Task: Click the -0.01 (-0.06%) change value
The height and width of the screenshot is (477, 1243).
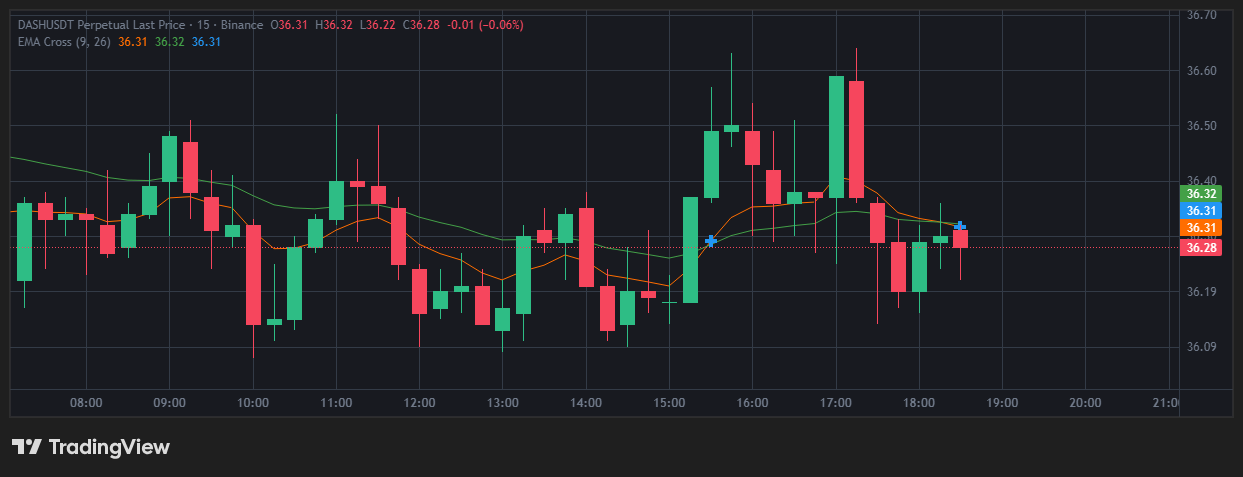Action: click(485, 24)
